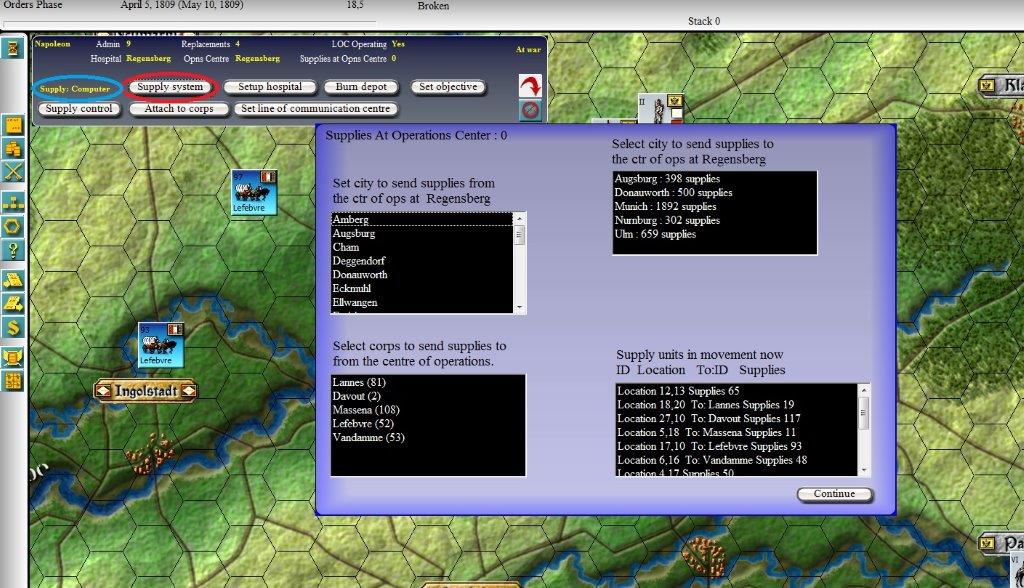Click the yellow hexagon sidebar icon
Screen dimensions: 1024x588
pos(13,227)
